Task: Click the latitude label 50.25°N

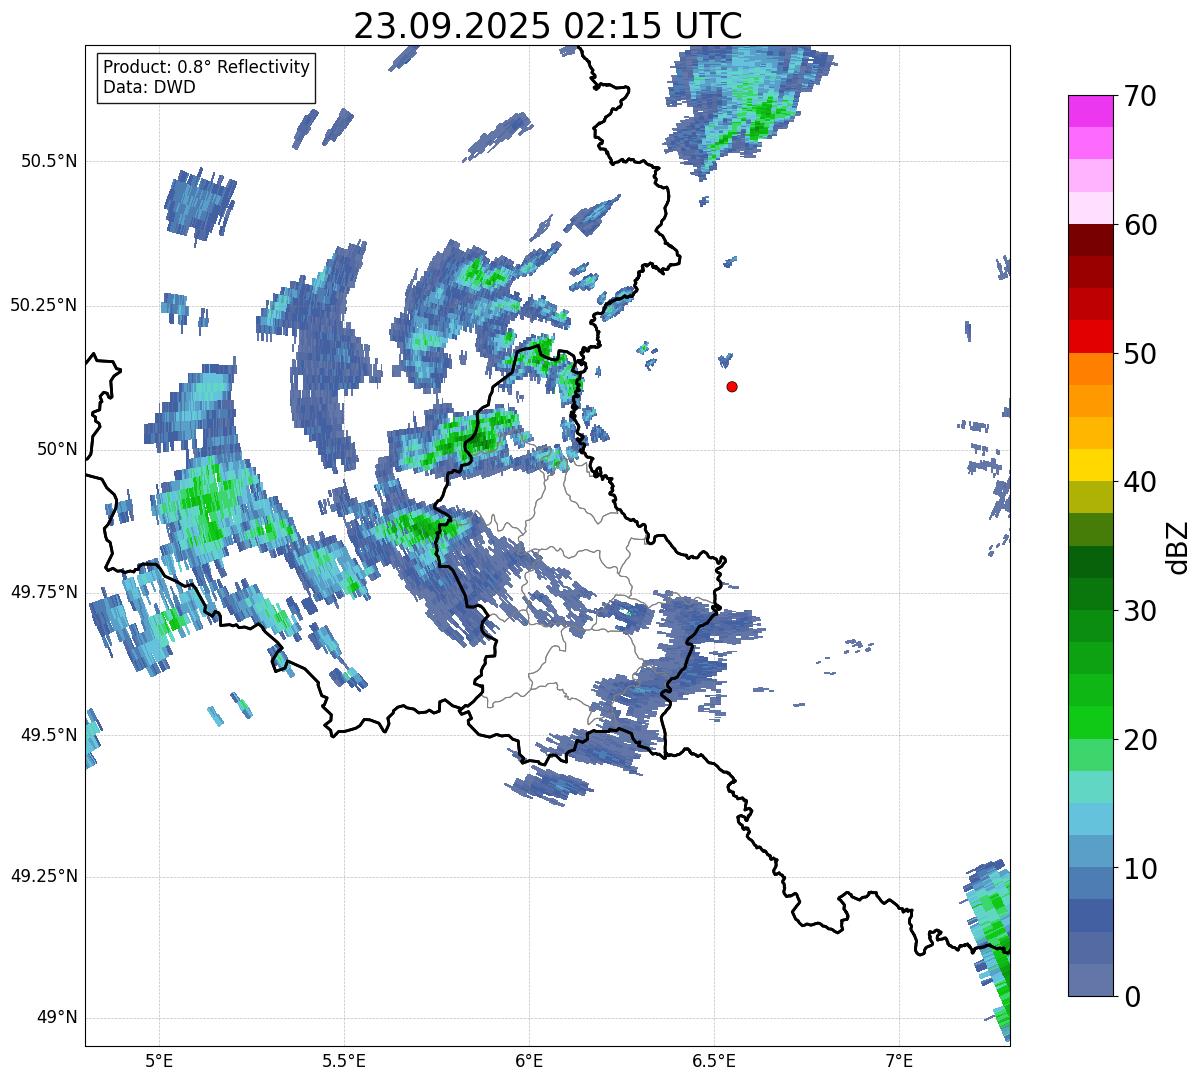Action: [44, 305]
